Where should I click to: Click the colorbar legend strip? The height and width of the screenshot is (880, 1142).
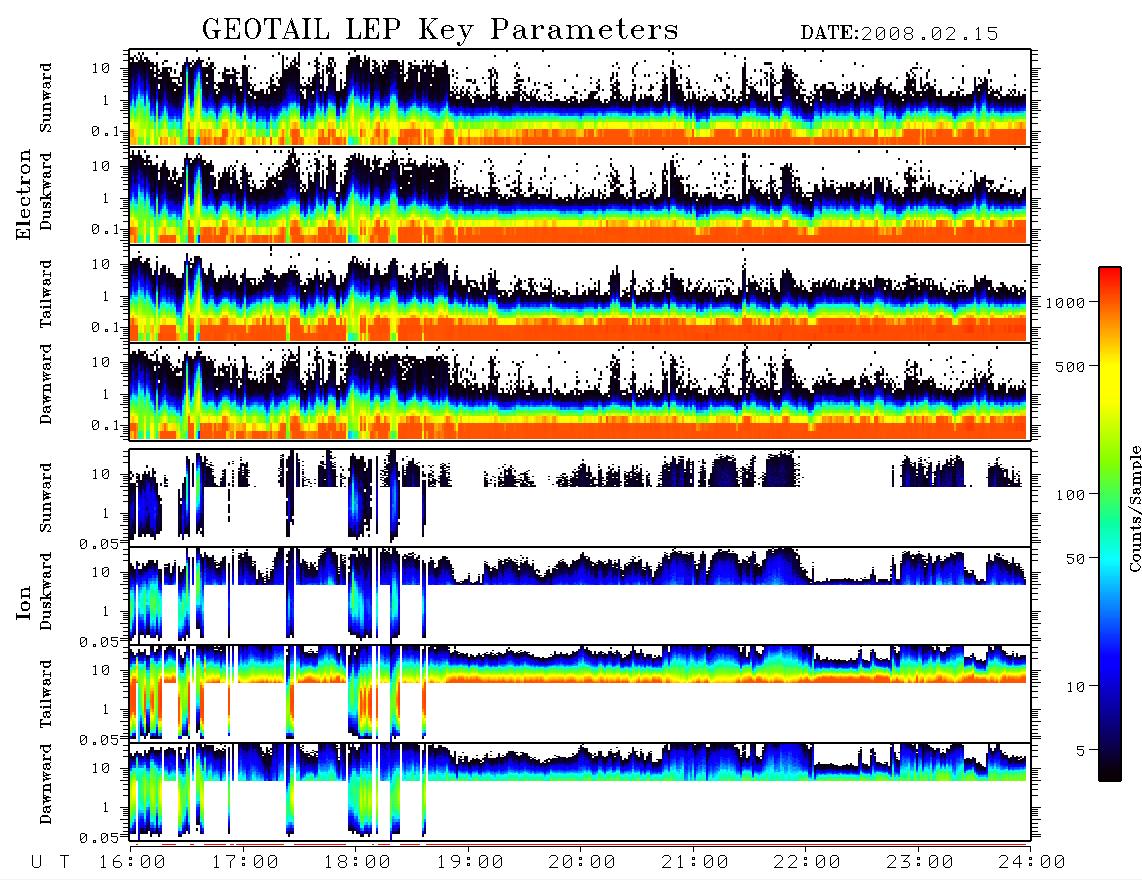pyautogui.click(x=1109, y=524)
